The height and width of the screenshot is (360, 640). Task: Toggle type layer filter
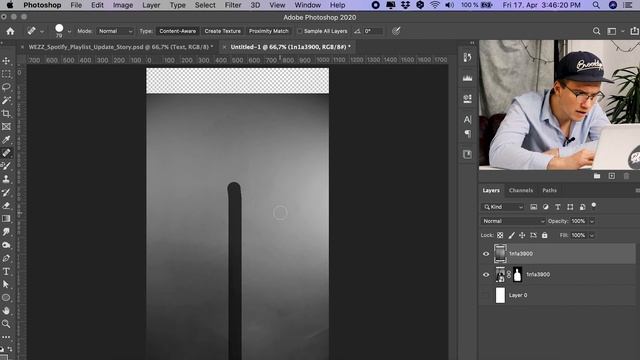click(x=558, y=207)
